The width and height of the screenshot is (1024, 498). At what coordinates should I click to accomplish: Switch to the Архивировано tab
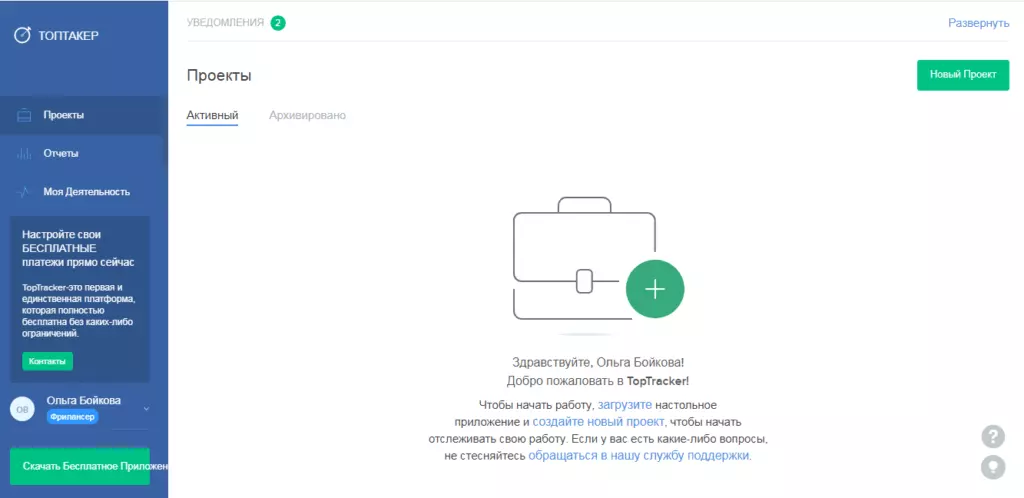click(308, 116)
